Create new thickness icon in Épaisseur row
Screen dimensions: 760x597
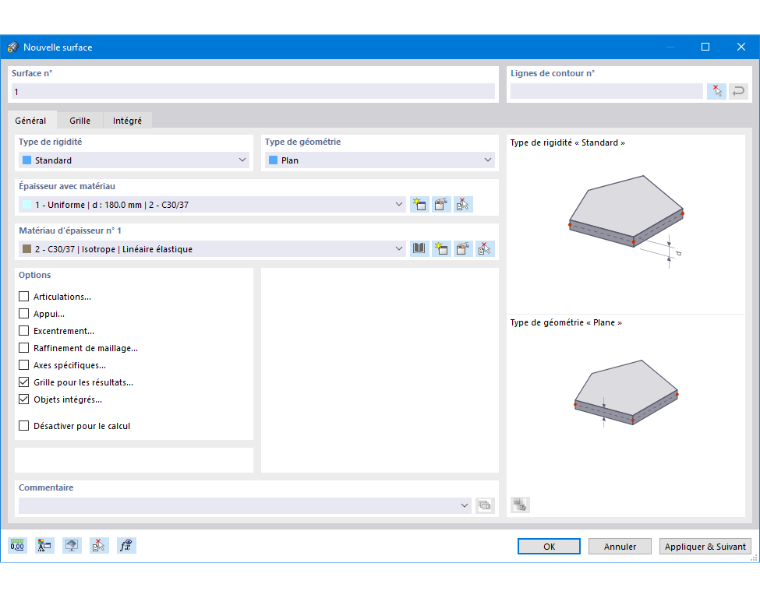tap(419, 204)
